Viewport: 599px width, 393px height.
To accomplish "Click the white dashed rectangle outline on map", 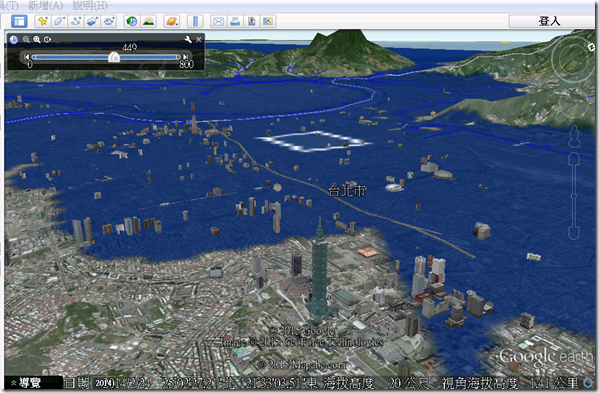I will pyautogui.click(x=313, y=141).
